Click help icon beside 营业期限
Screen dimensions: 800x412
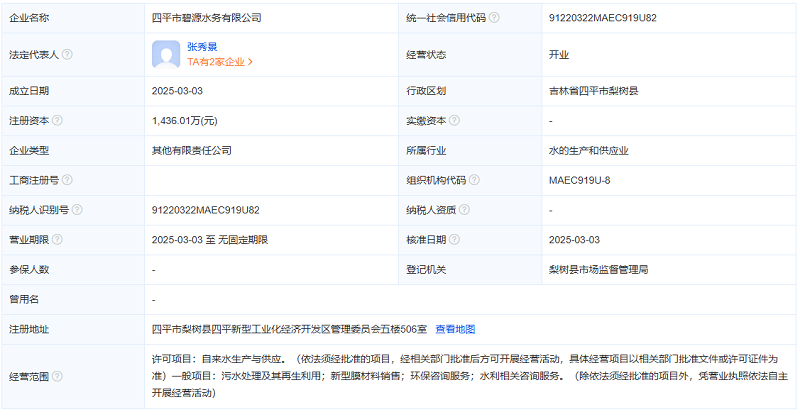pos(57,240)
